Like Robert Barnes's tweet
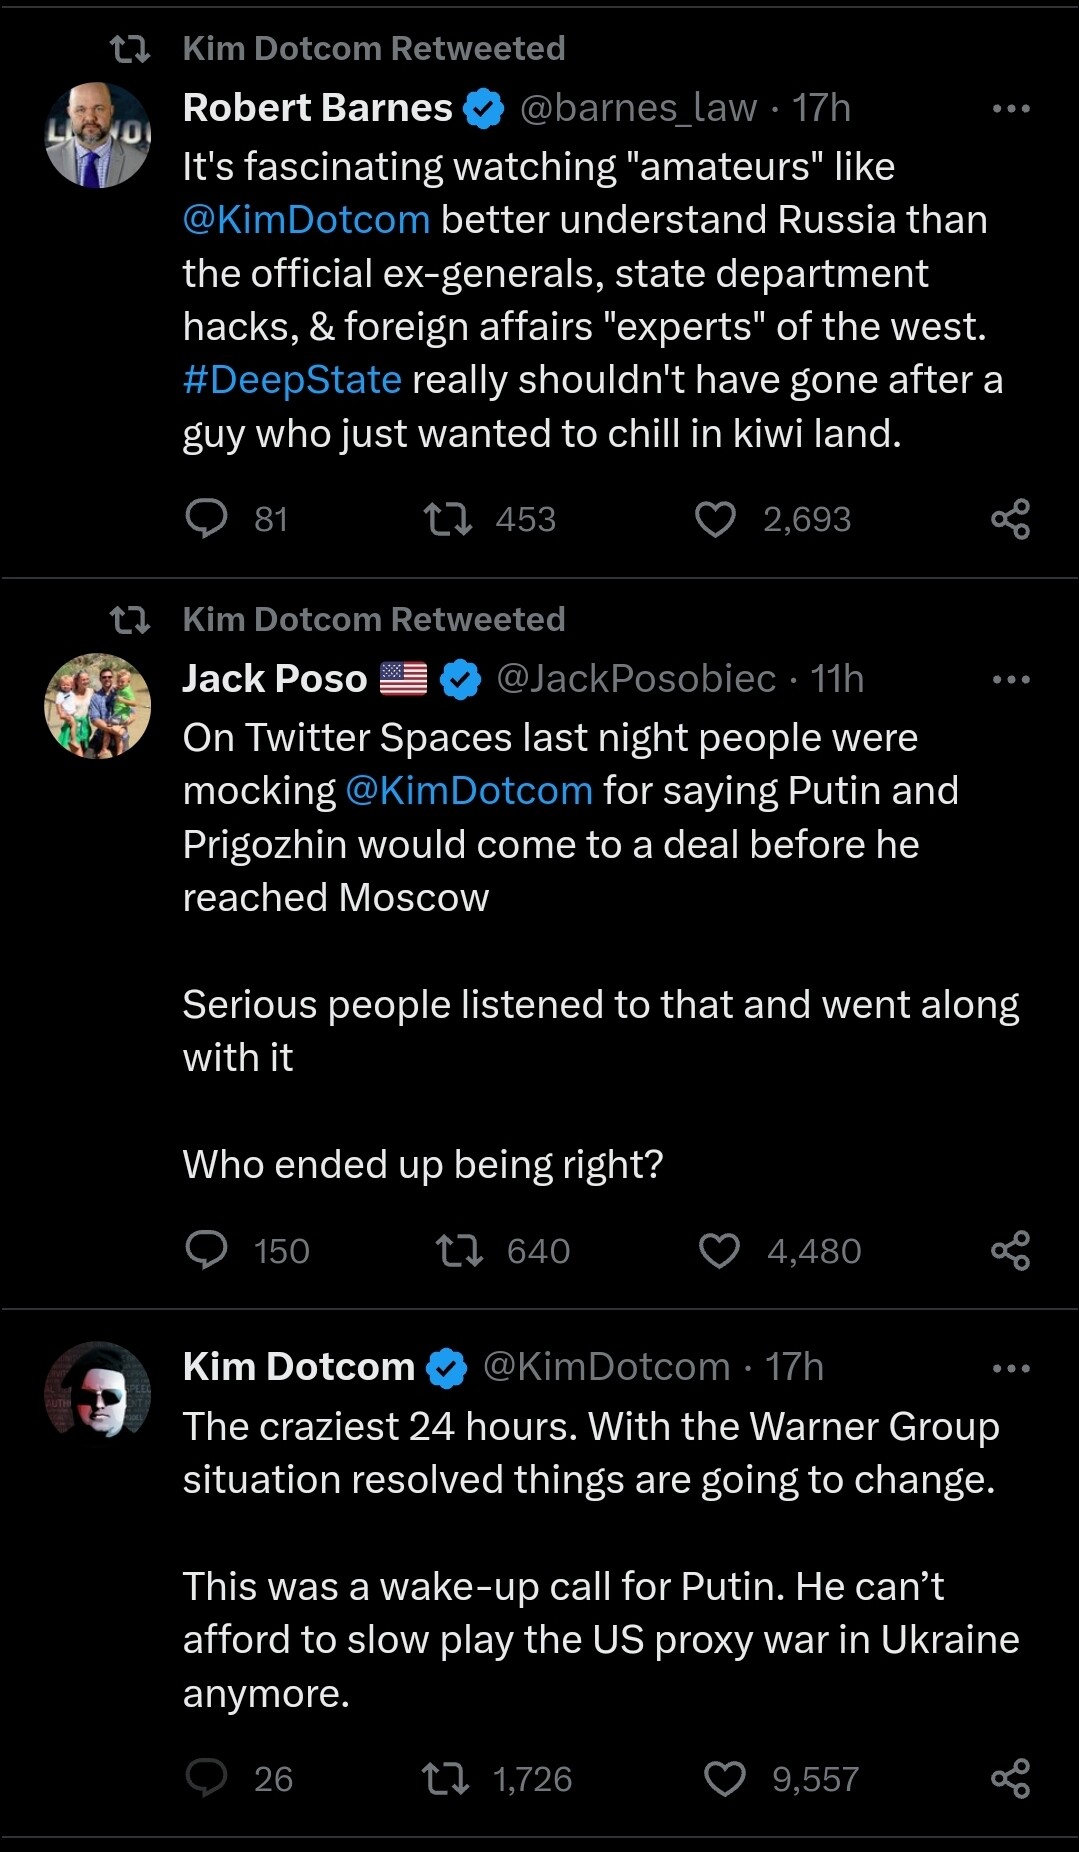This screenshot has width=1079, height=1852. [x=715, y=519]
